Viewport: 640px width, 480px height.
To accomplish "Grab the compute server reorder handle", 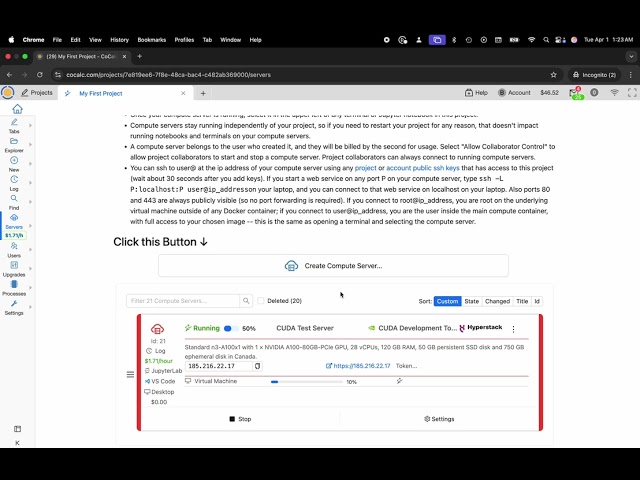I will (130, 374).
